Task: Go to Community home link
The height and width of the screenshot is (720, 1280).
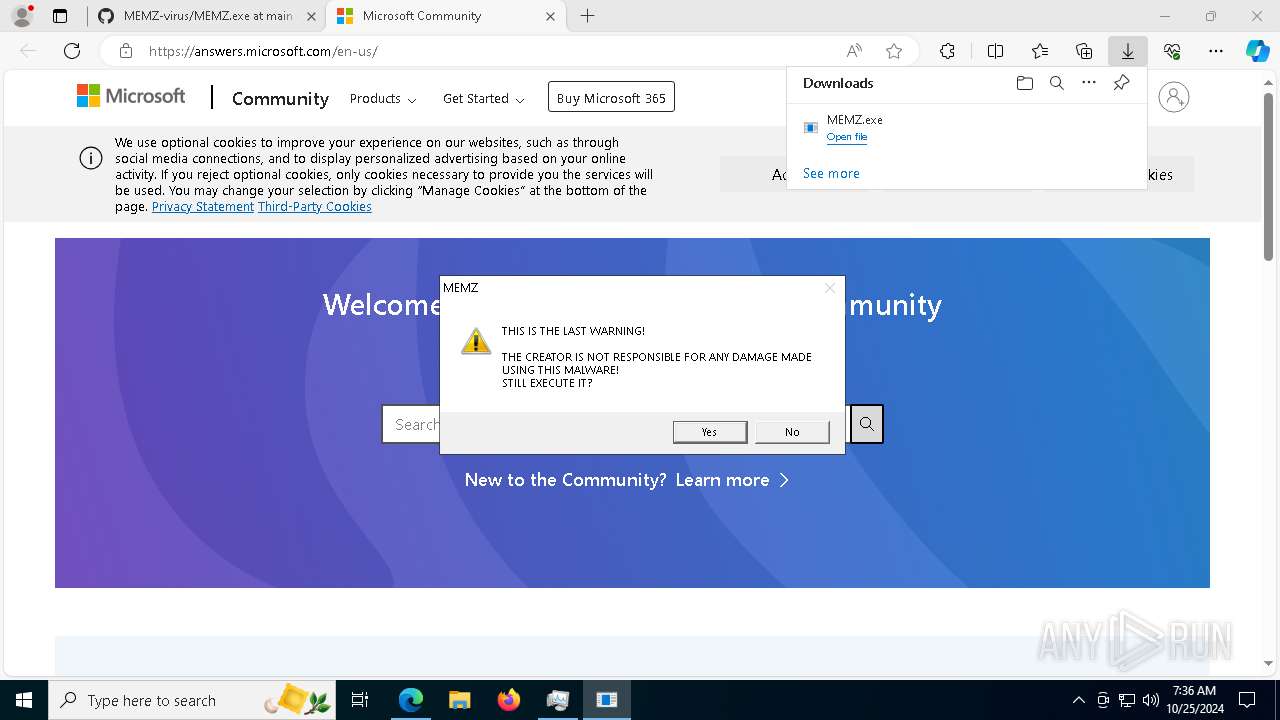Action: tap(280, 98)
